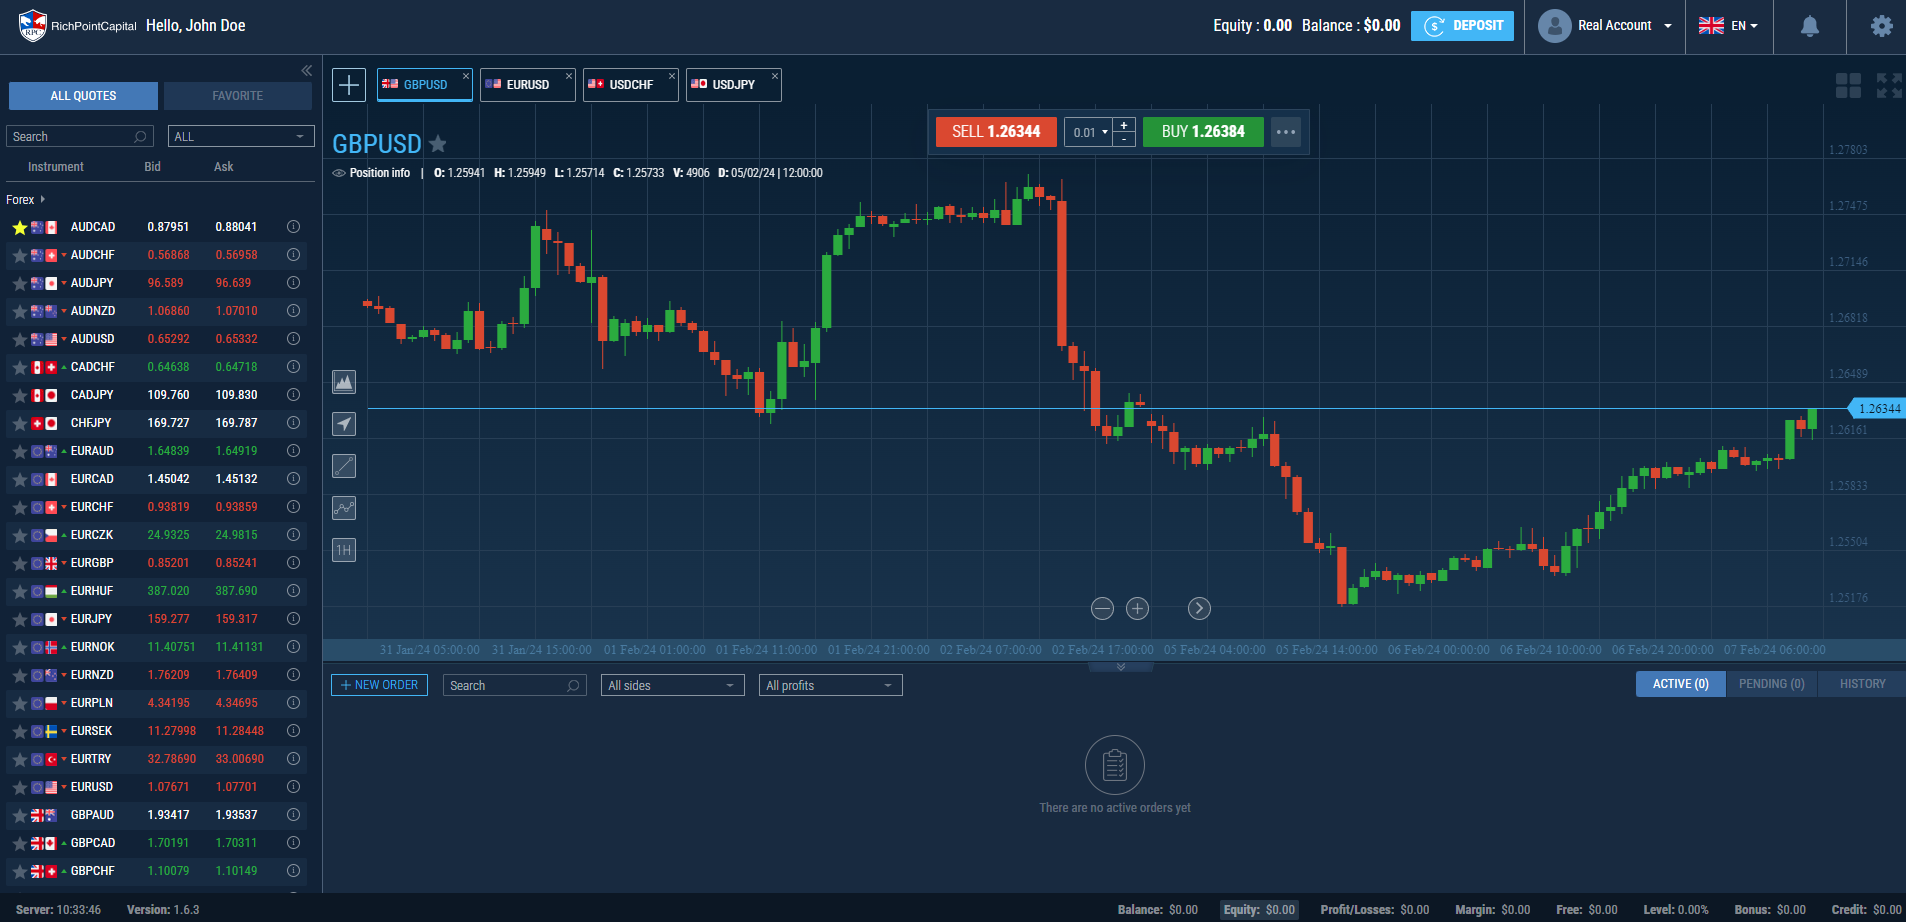
Task: Select the trend line drawing tool
Action: pos(344,466)
